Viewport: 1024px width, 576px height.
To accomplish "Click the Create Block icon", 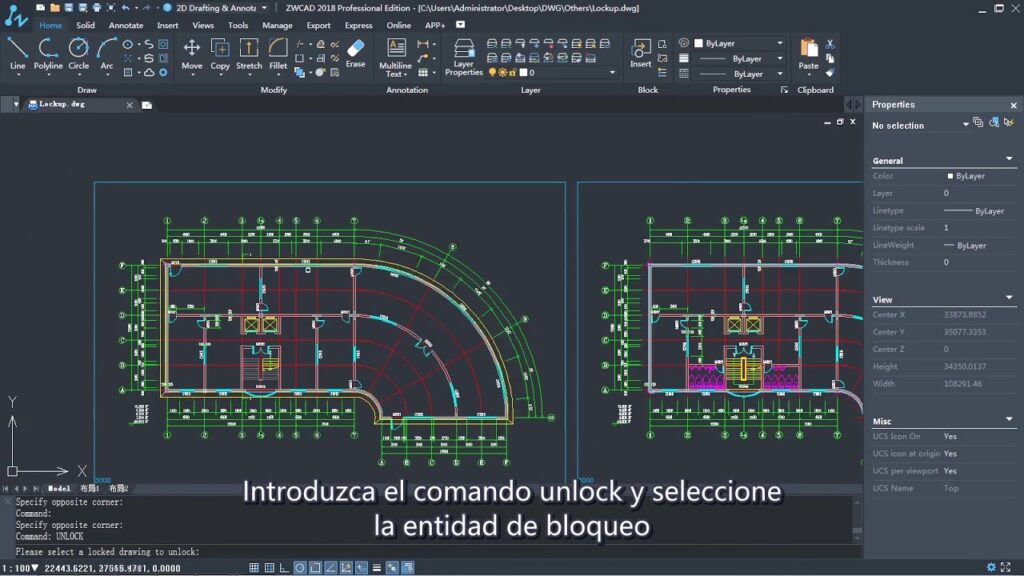I will click(662, 44).
